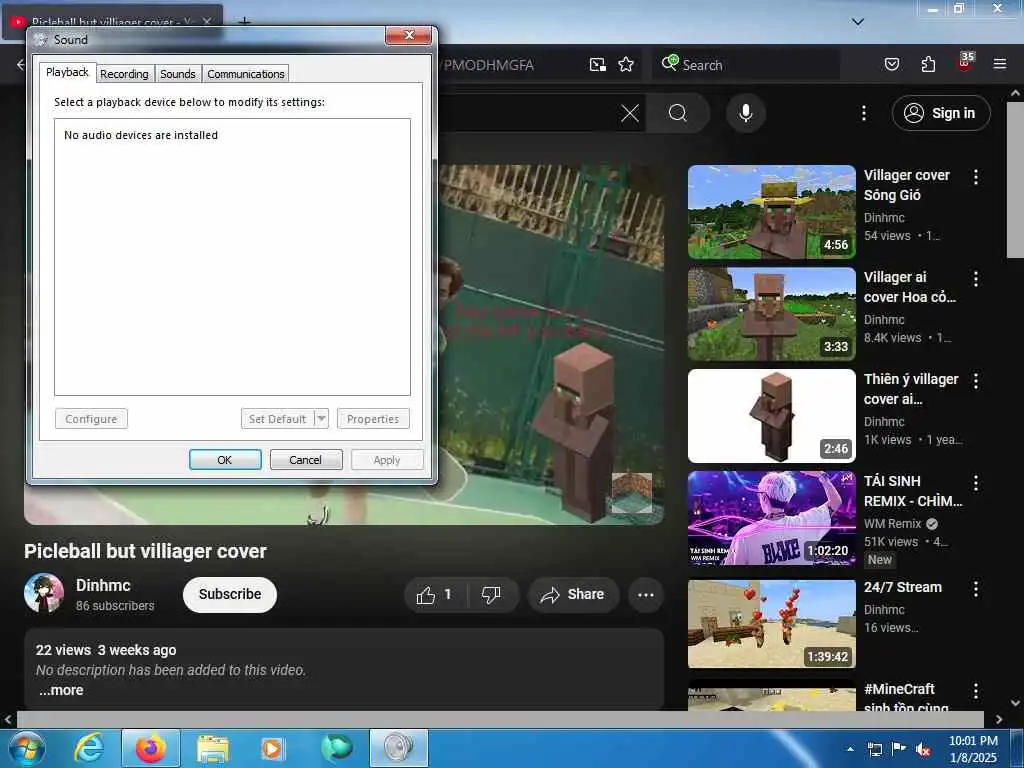
Task: Click the muted volume tray icon
Action: click(x=922, y=750)
